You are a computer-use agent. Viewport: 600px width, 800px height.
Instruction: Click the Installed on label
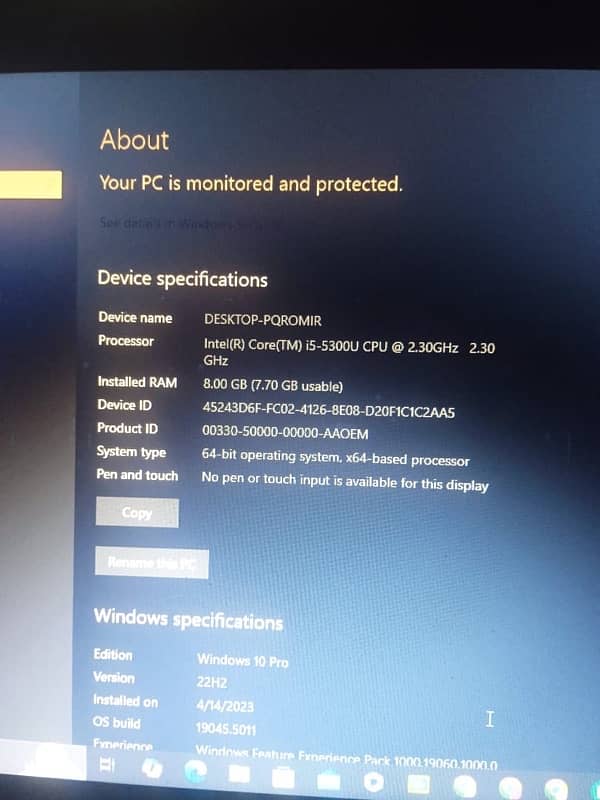(126, 701)
